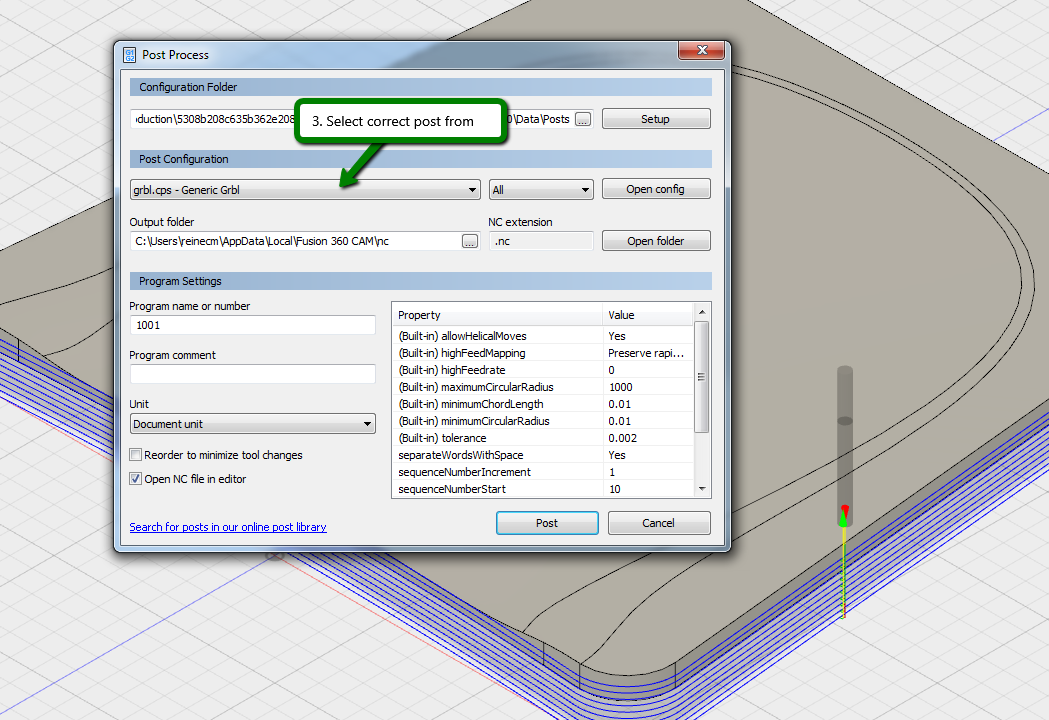Viewport: 1049px width, 720px height.
Task: Open the "All" filter dropdown
Action: pyautogui.click(x=581, y=189)
